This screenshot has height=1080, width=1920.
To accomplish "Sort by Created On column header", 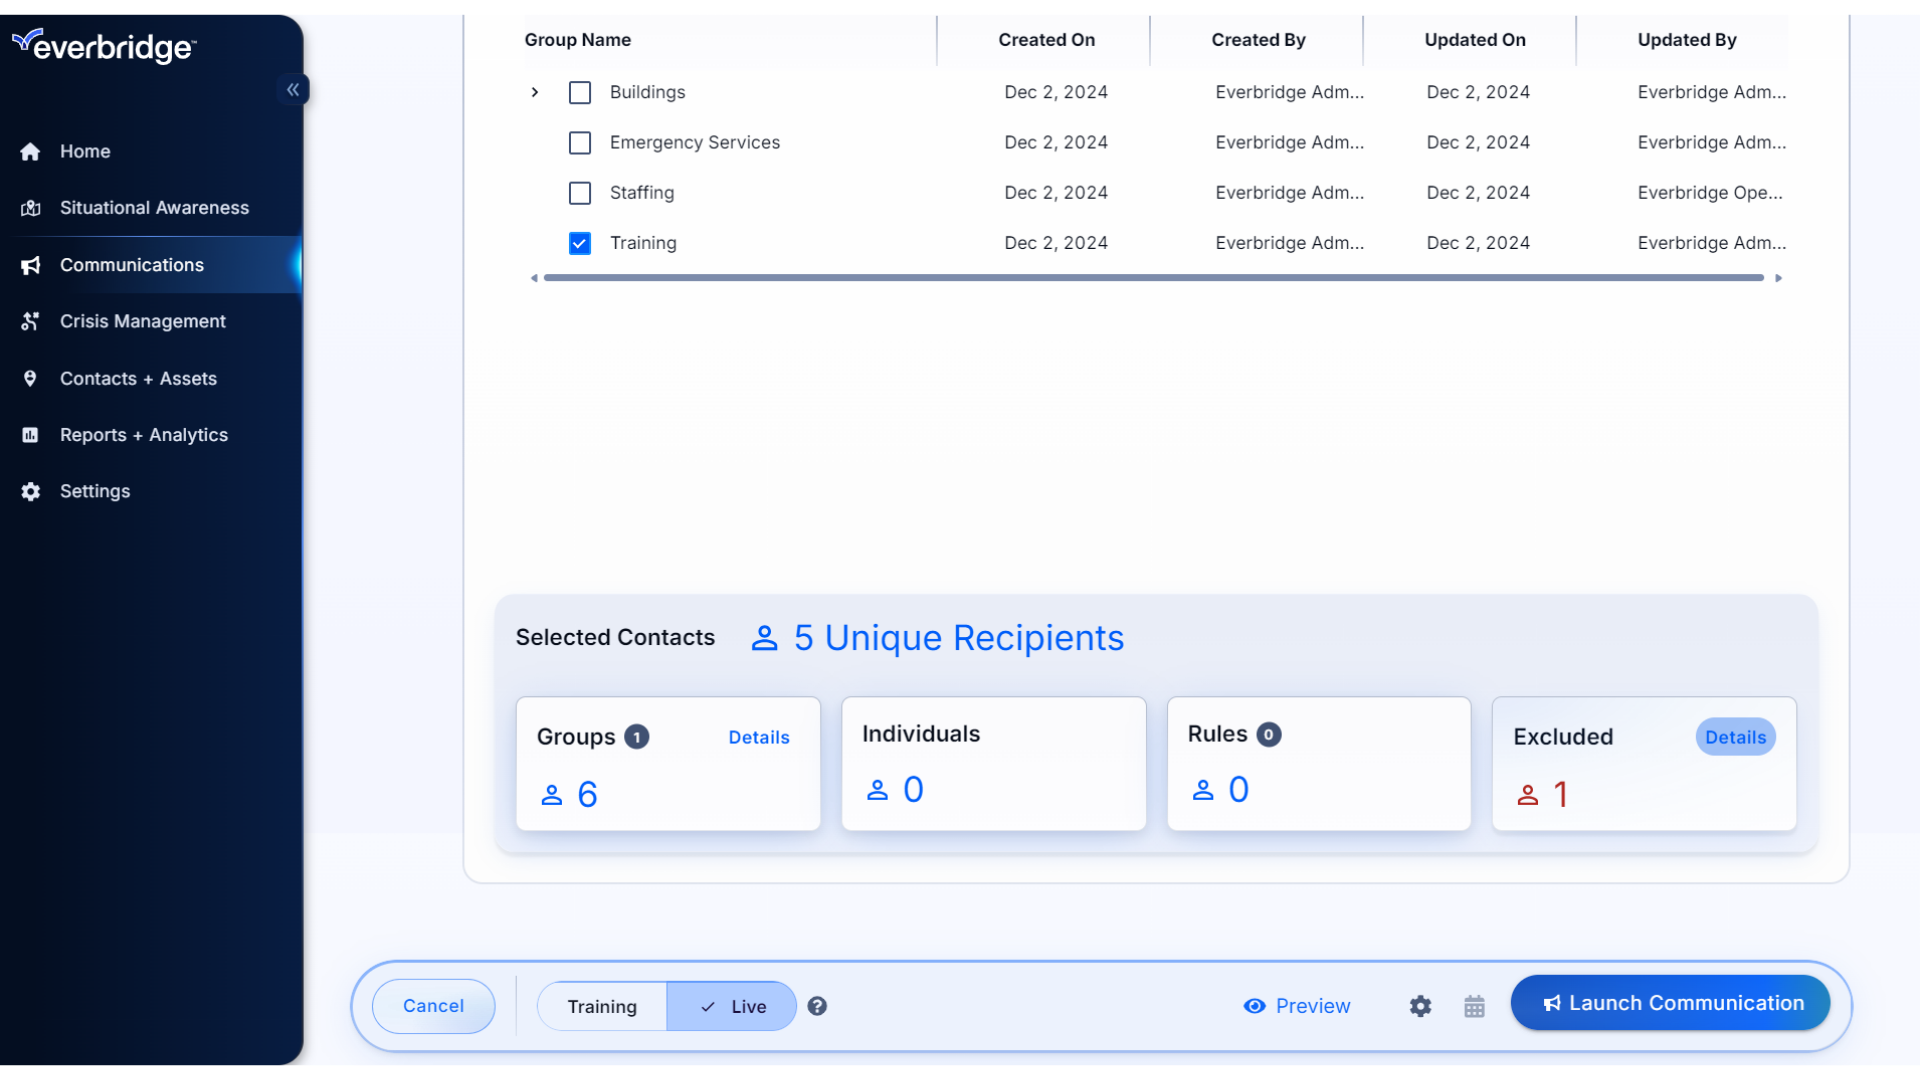I will click(x=1046, y=40).
